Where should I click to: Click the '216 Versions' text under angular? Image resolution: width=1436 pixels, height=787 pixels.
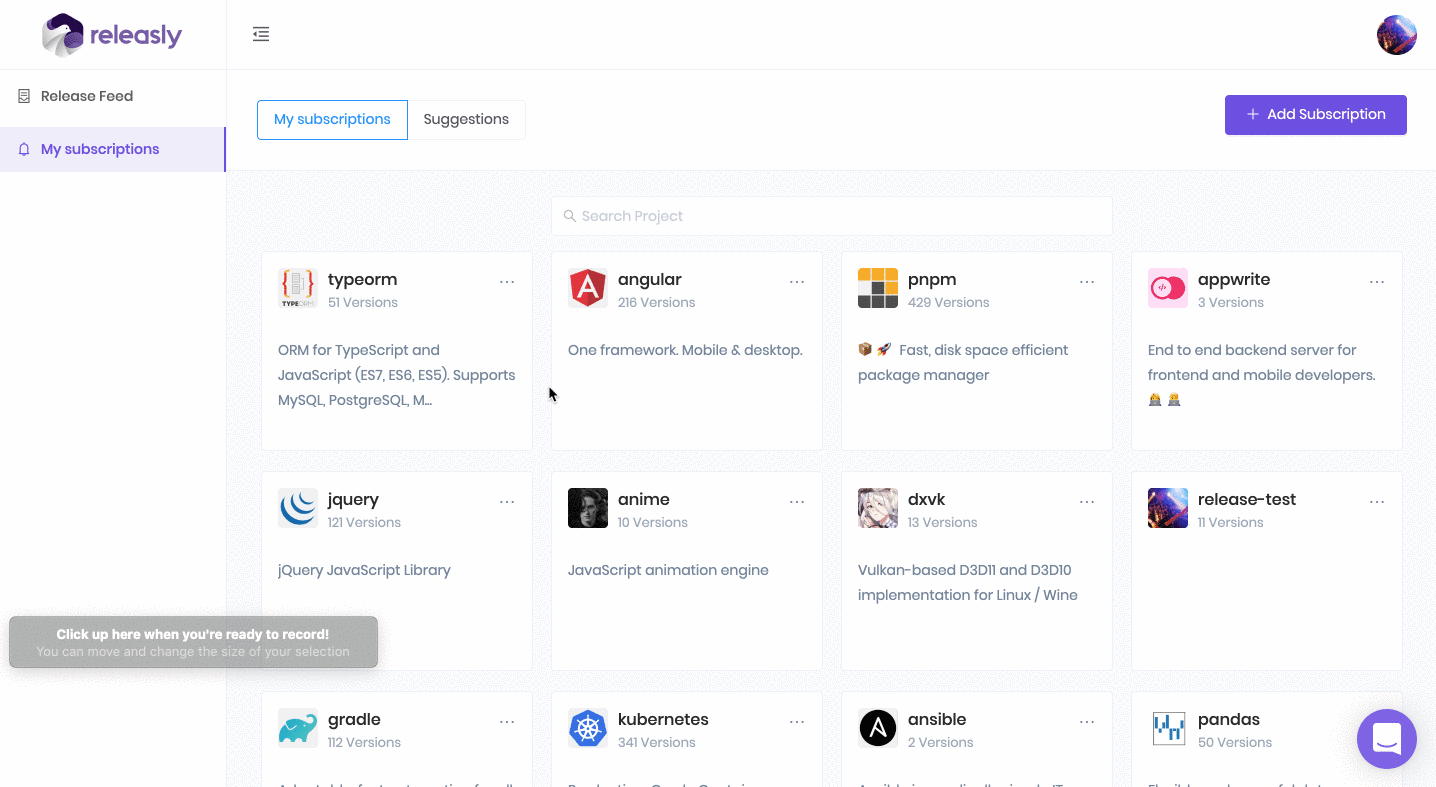pos(656,303)
